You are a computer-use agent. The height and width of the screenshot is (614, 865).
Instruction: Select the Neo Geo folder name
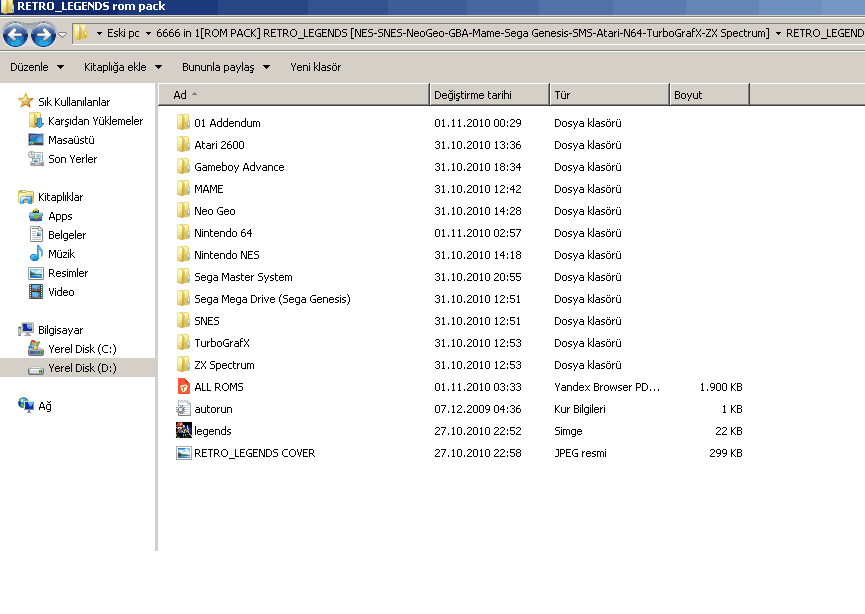pos(215,211)
